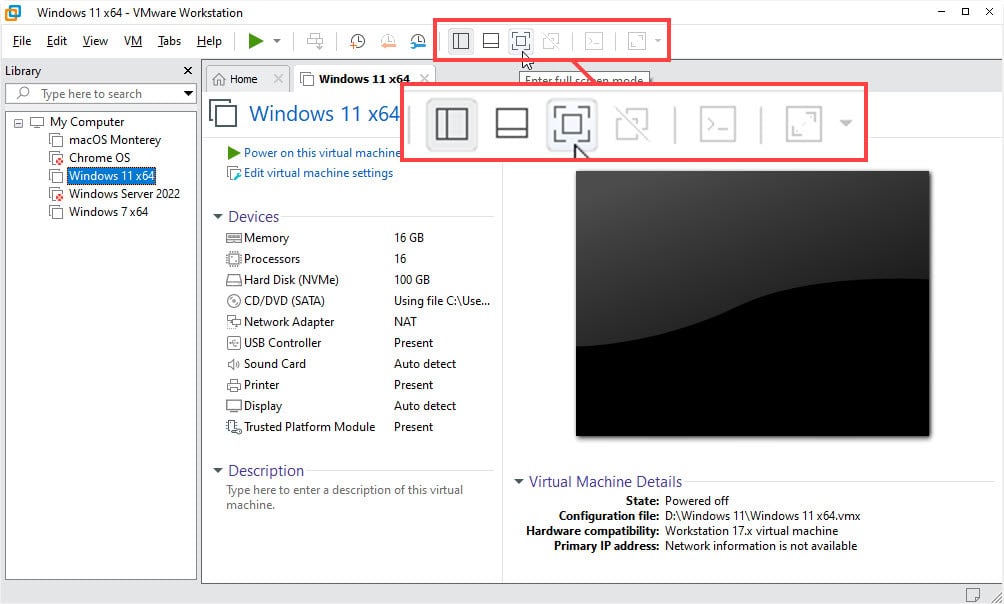1004x604 pixels.
Task: Switch to the Home tab
Action: coord(243,79)
